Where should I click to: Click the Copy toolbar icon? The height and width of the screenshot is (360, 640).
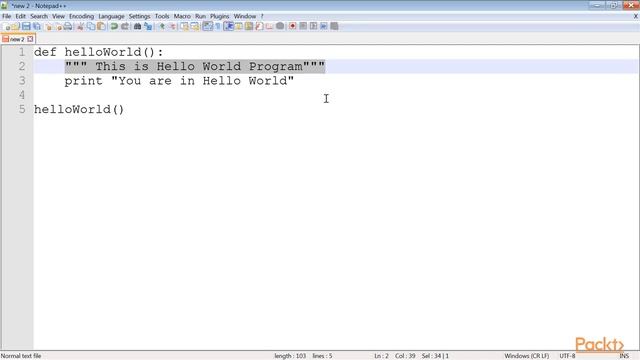[x=91, y=27]
